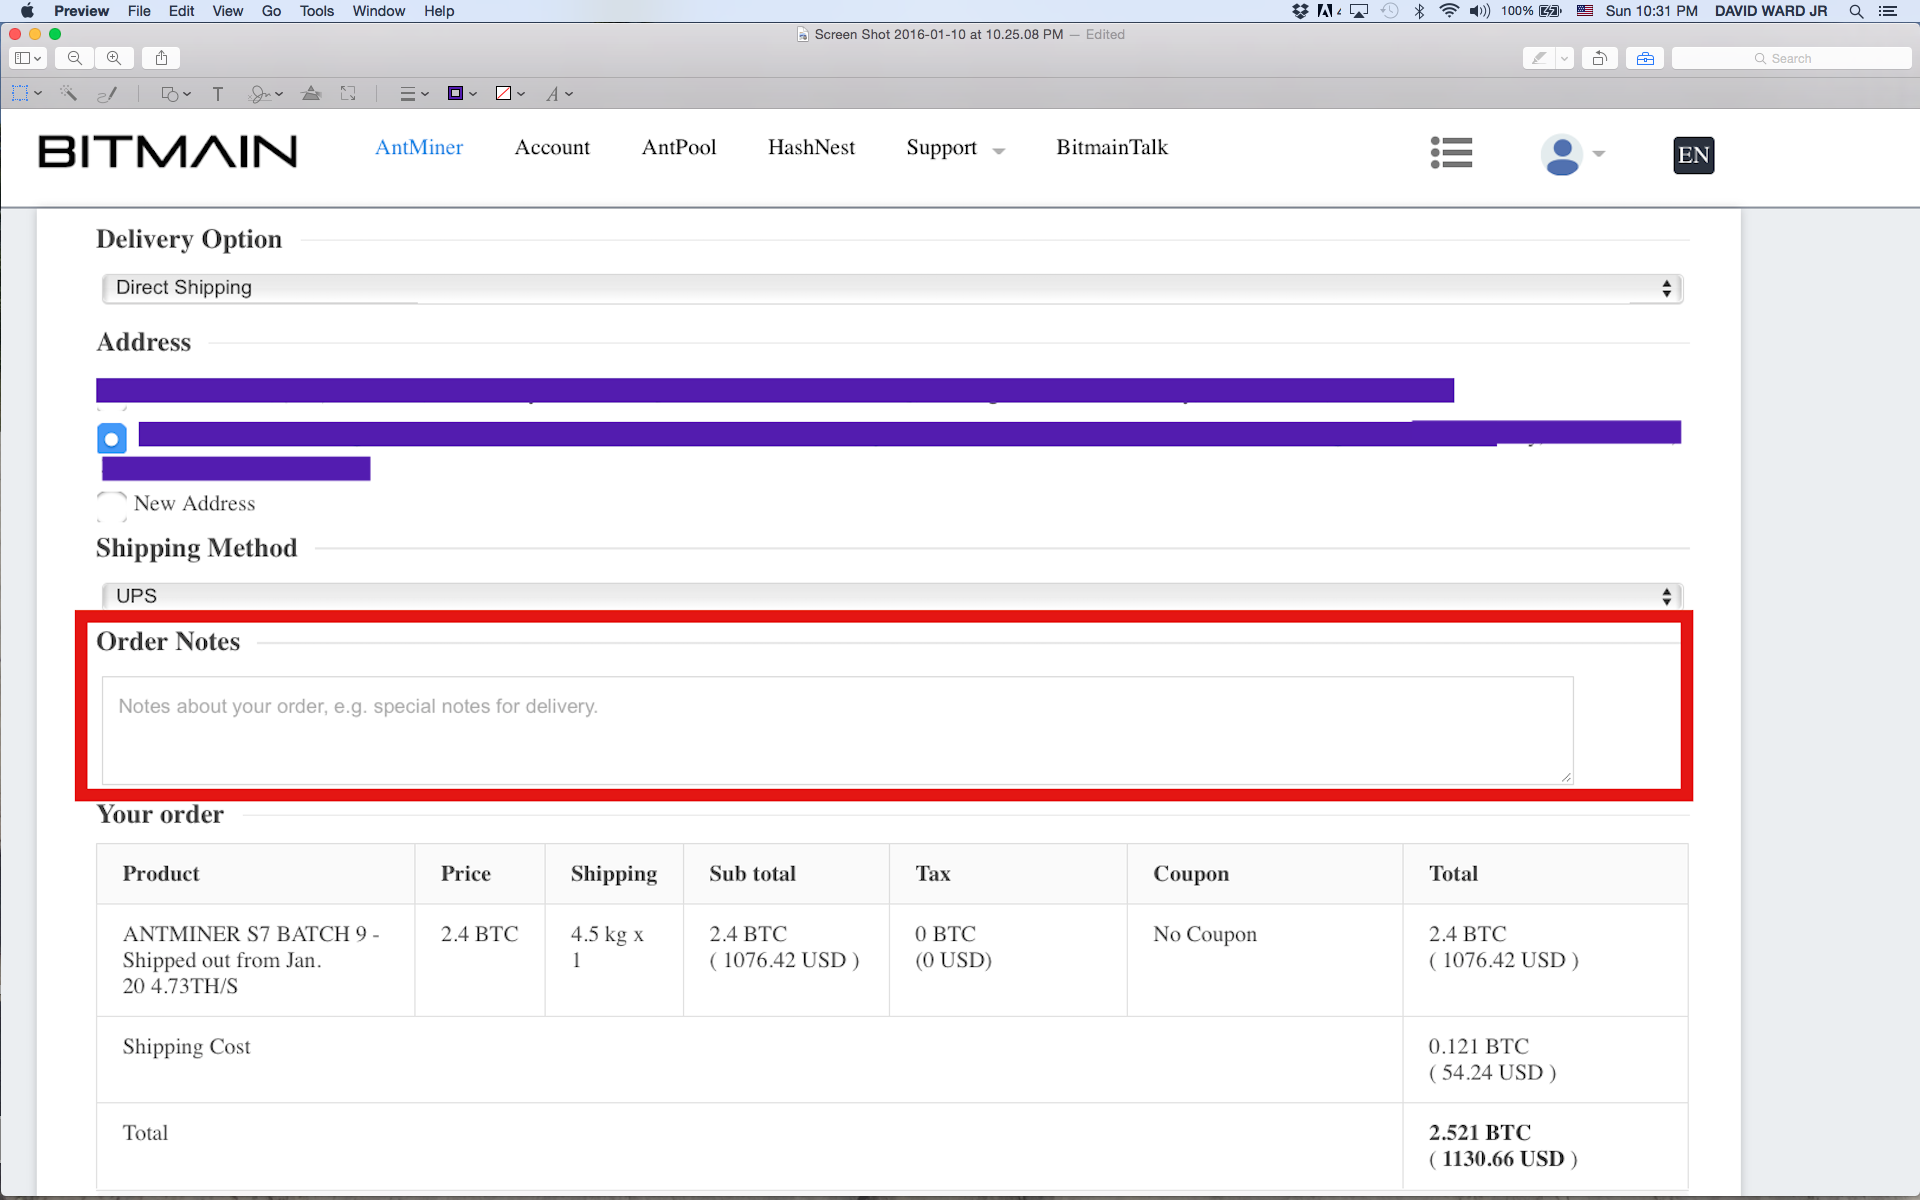Open the Tools menu
Screen dimensions: 1920x1200
316,11
